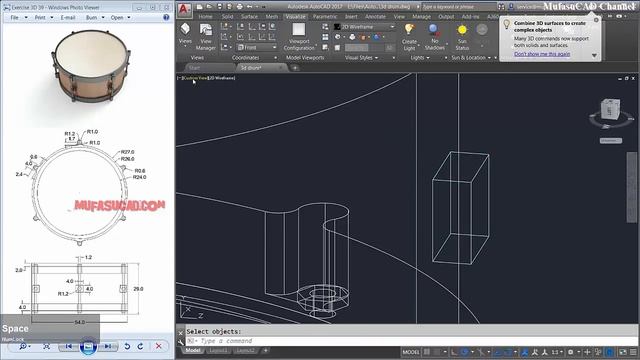Open the Views cube button in the ribbon
This screenshot has width=640, height=360.
pos(185,33)
